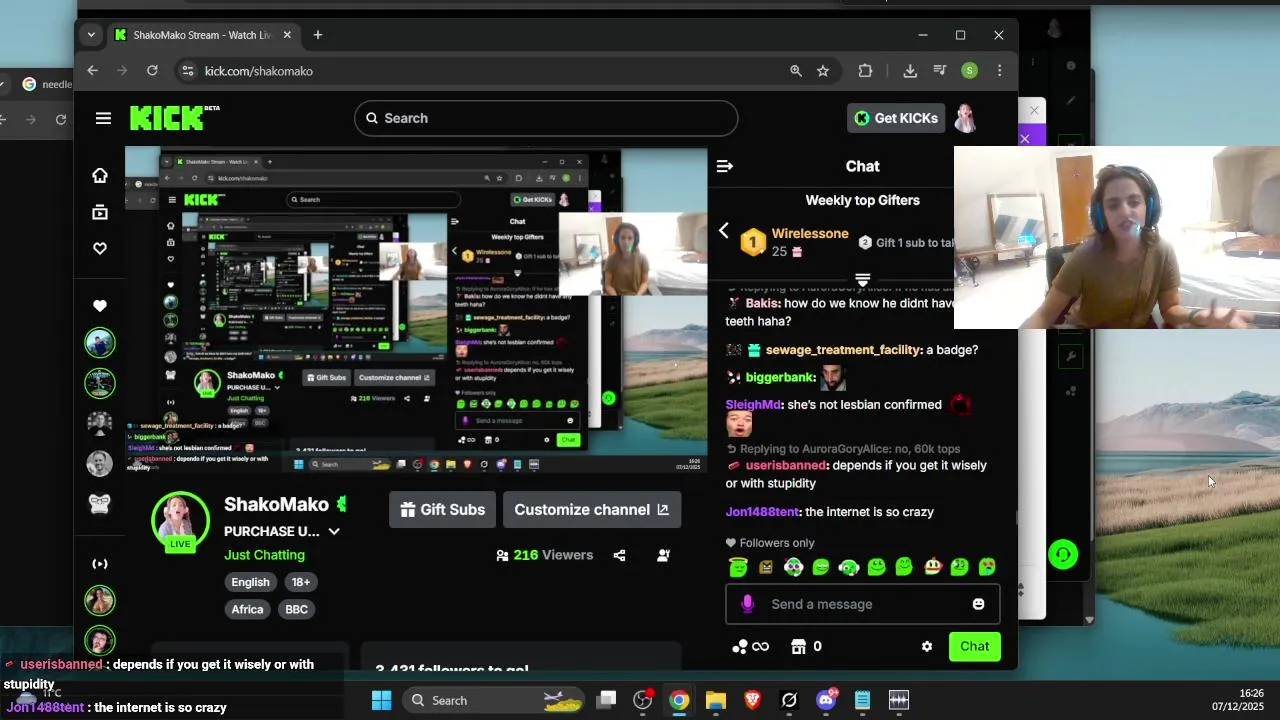This screenshot has width=1280, height=720.
Task: Select the English tag
Action: [250, 582]
